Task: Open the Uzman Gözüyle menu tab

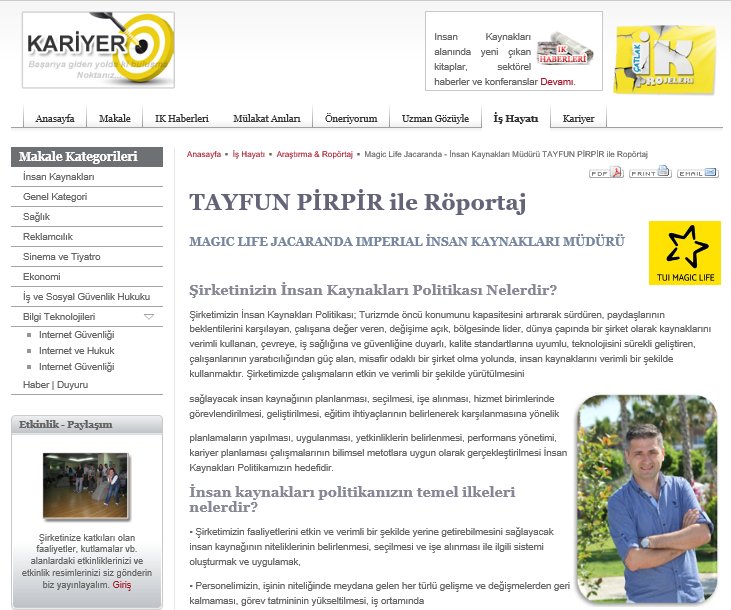Action: point(435,118)
